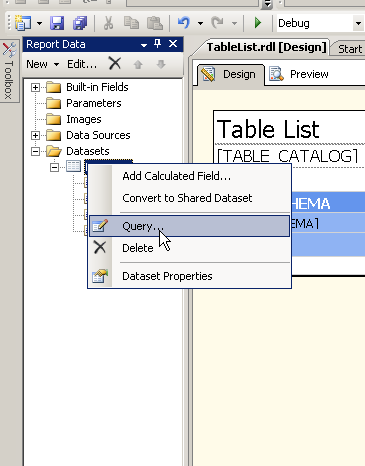This screenshot has width=365, height=466.
Task: Collapse the Datasets folder
Action: tap(35, 151)
